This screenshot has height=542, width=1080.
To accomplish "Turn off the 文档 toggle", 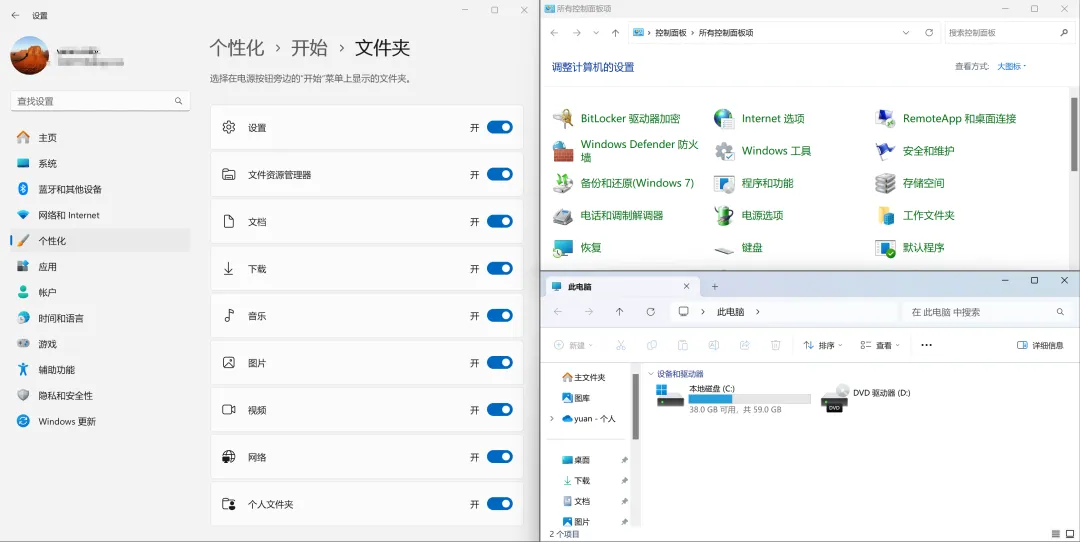I will pyautogui.click(x=499, y=221).
